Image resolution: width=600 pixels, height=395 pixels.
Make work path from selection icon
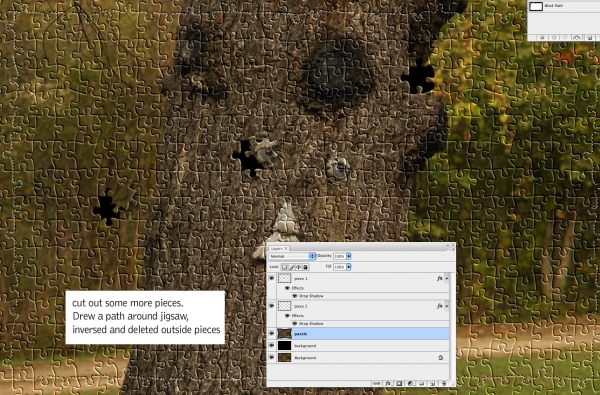[577, 38]
